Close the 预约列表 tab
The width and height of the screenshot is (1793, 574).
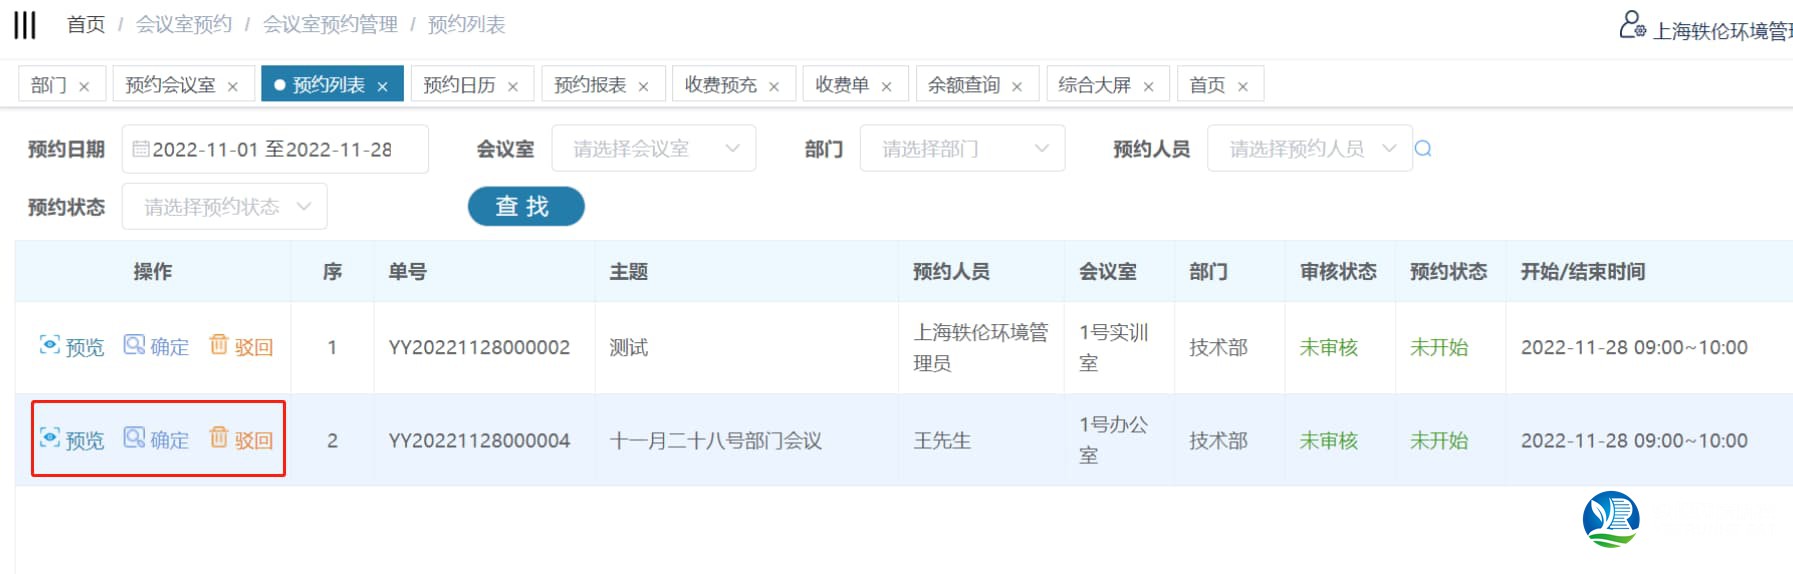pyautogui.click(x=382, y=87)
